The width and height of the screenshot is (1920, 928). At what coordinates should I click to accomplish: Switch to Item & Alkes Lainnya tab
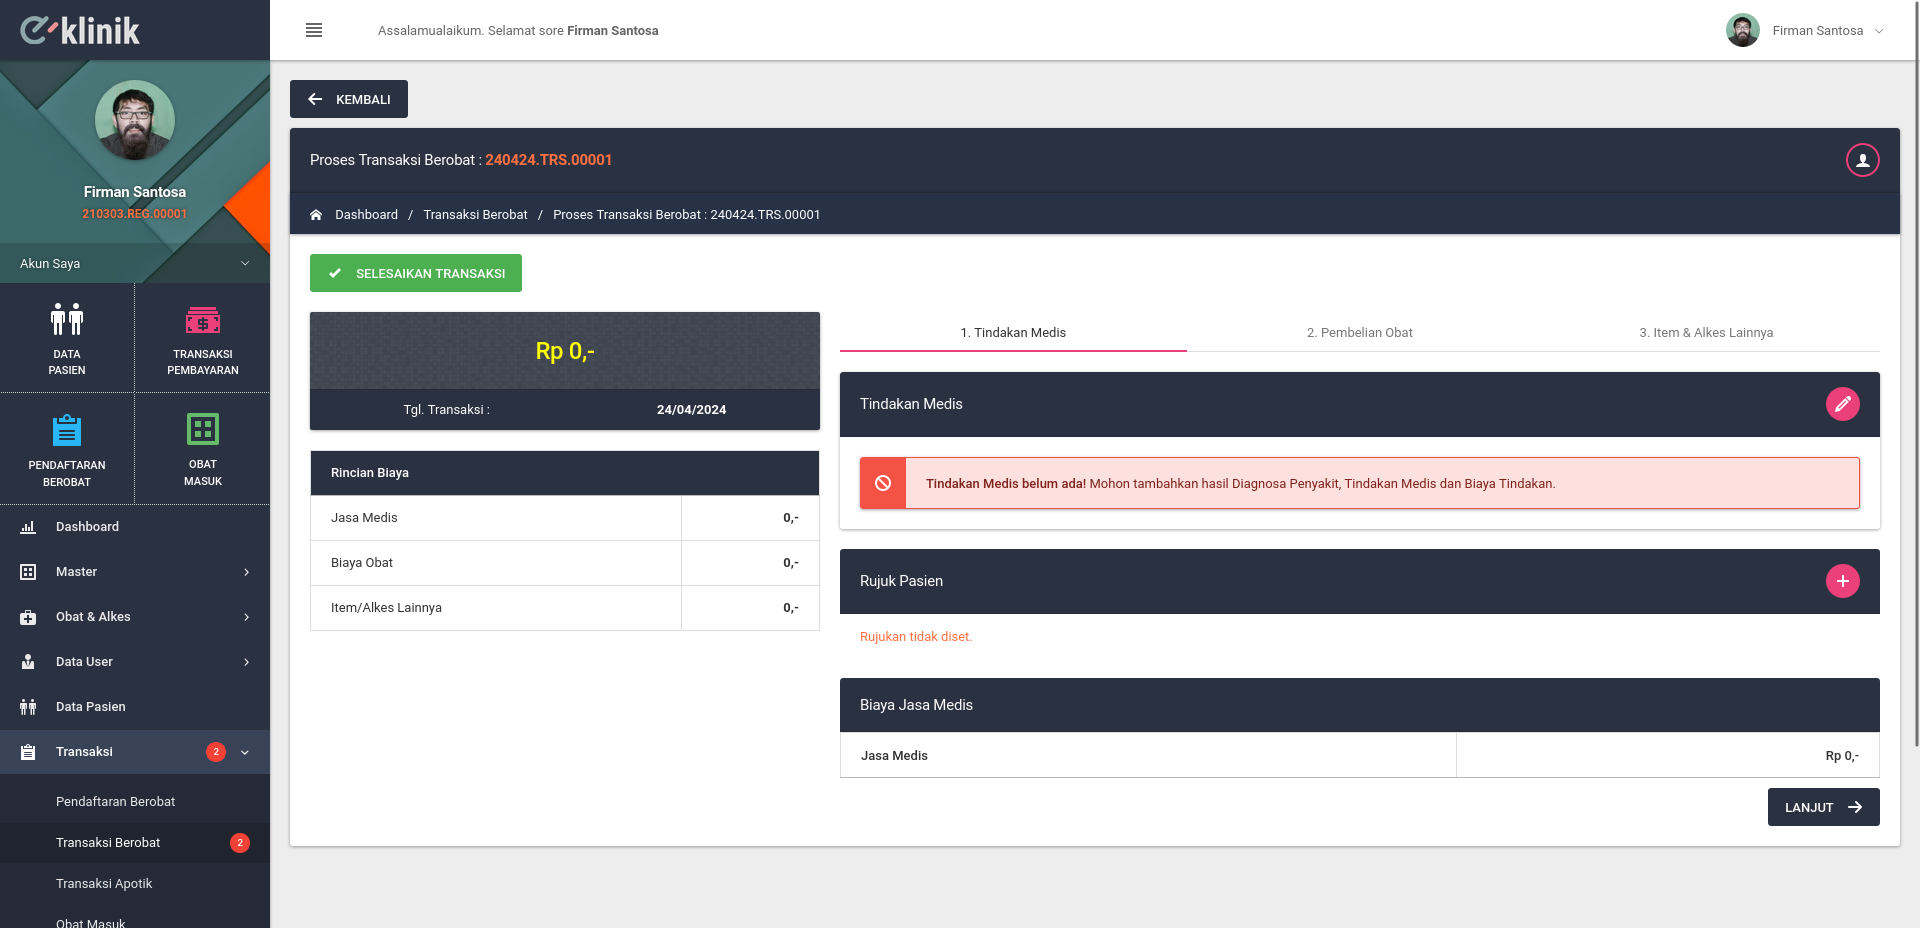(1706, 332)
